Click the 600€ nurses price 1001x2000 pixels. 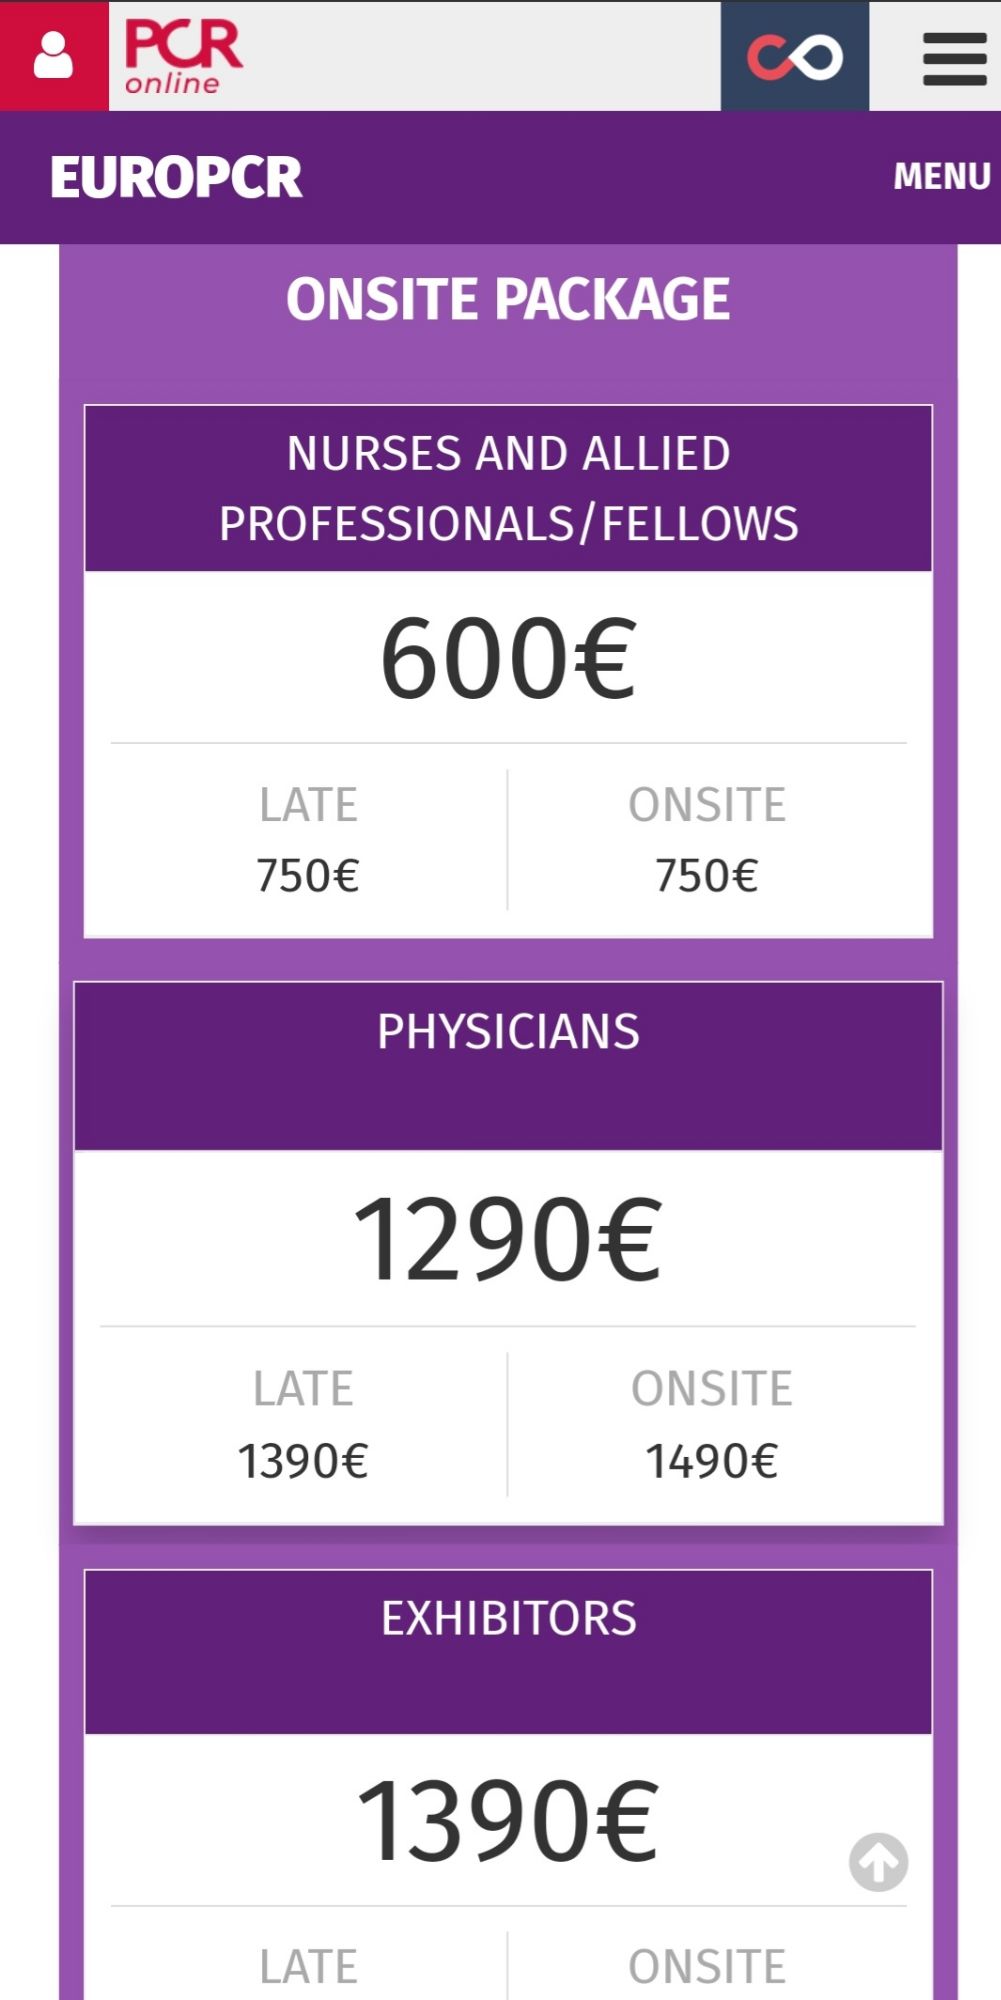pyautogui.click(x=508, y=659)
